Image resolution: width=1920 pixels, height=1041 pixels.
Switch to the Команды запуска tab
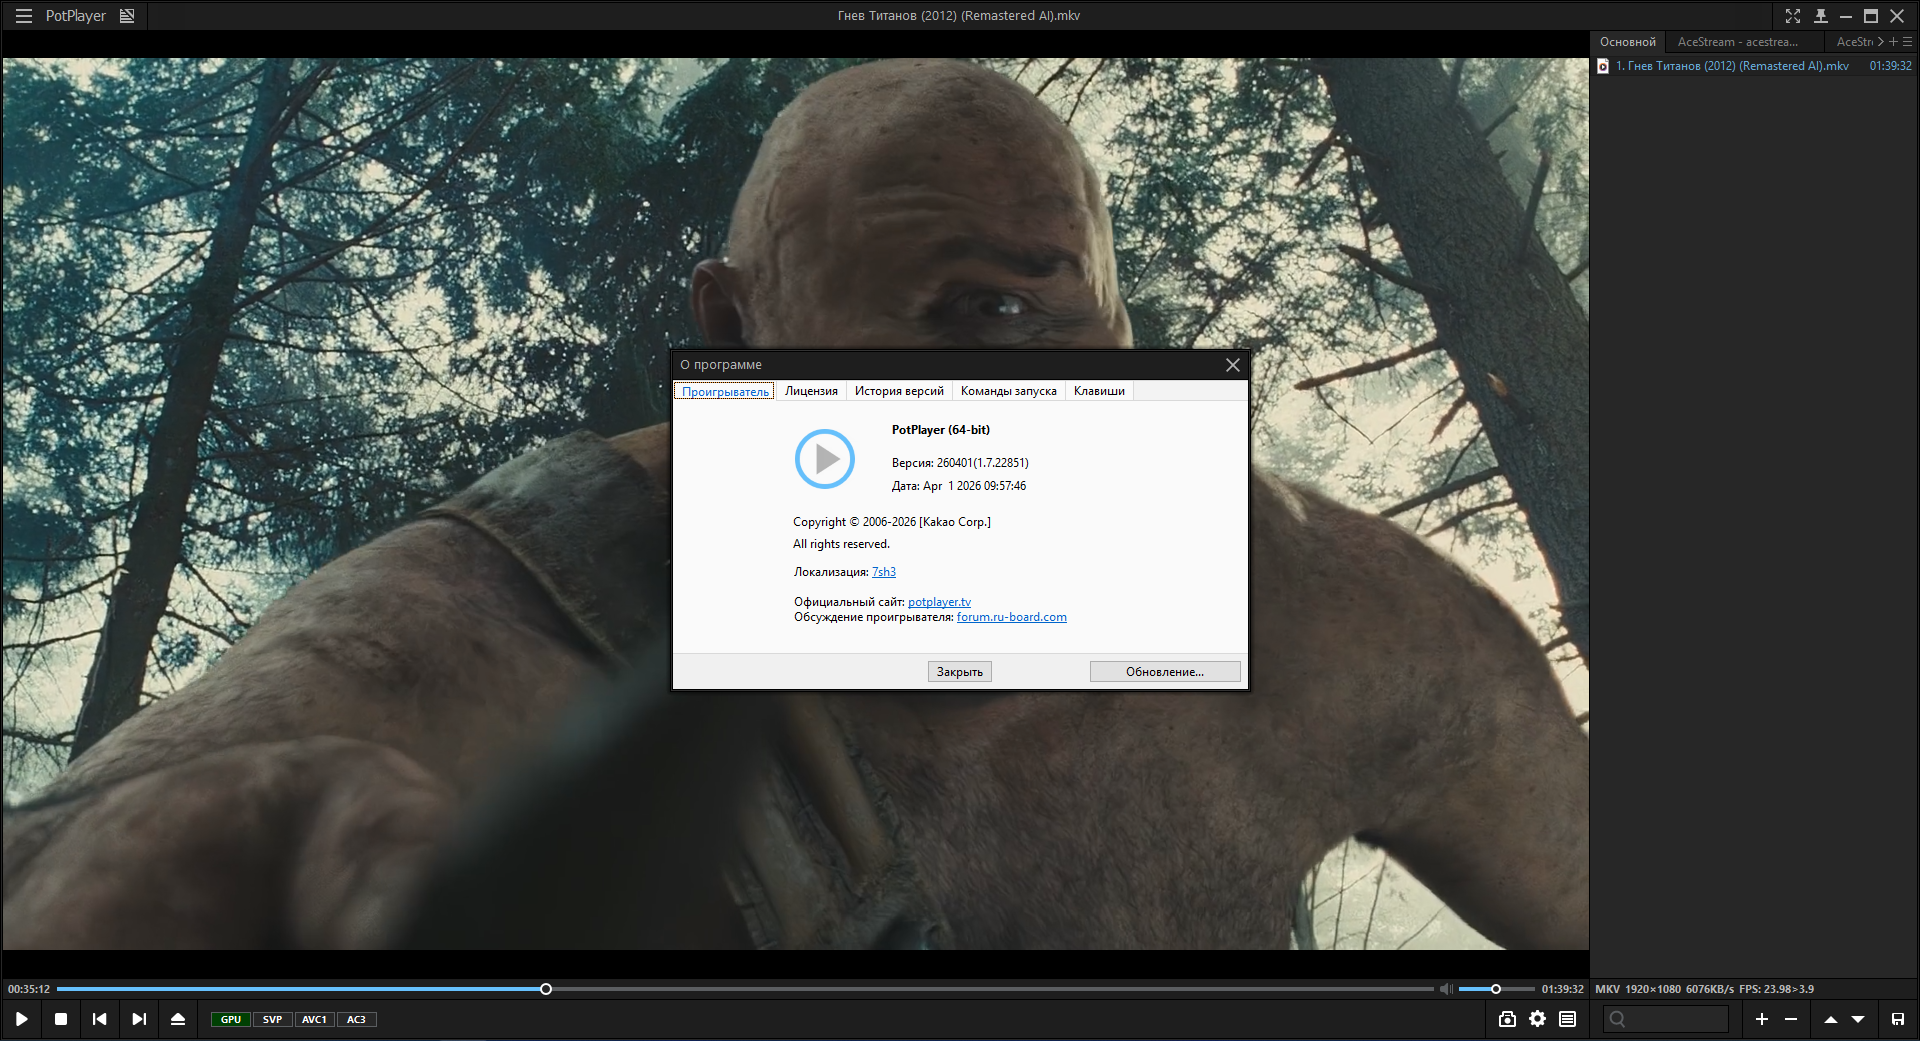(1008, 391)
